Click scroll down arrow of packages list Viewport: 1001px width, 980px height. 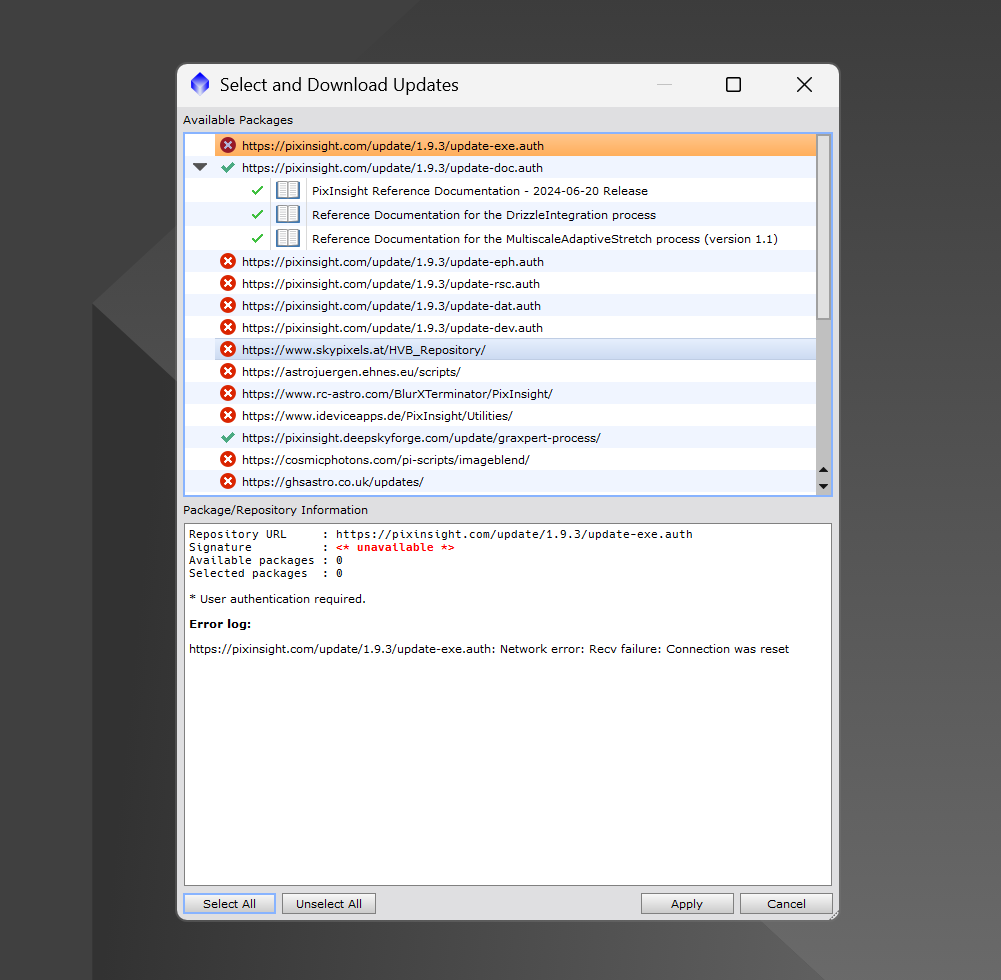pos(824,486)
